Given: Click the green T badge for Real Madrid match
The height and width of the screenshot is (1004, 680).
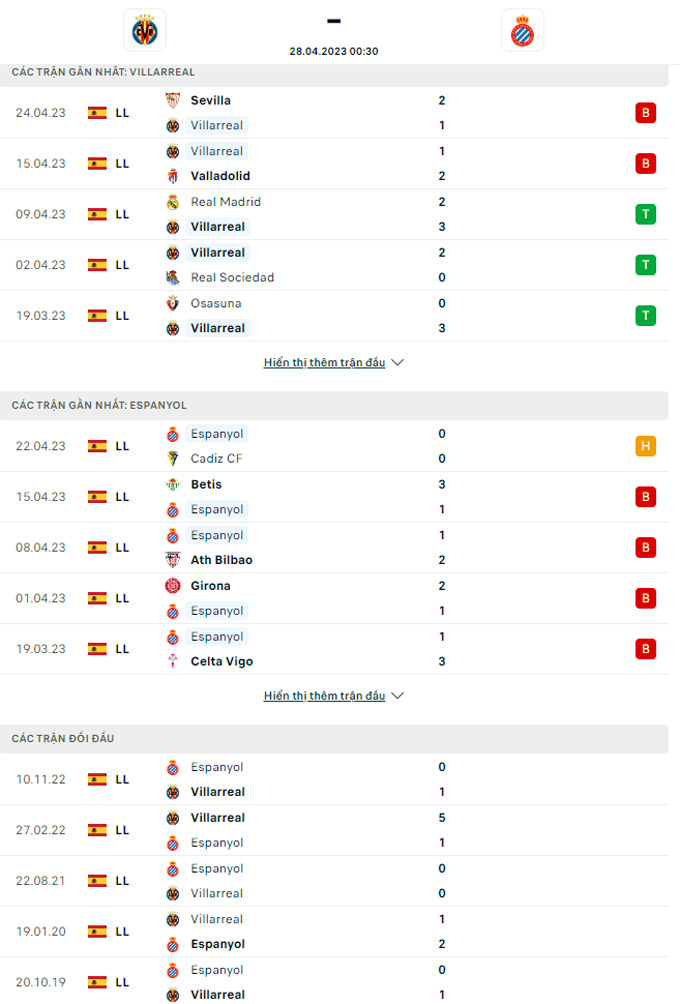Looking at the screenshot, I should click(645, 214).
